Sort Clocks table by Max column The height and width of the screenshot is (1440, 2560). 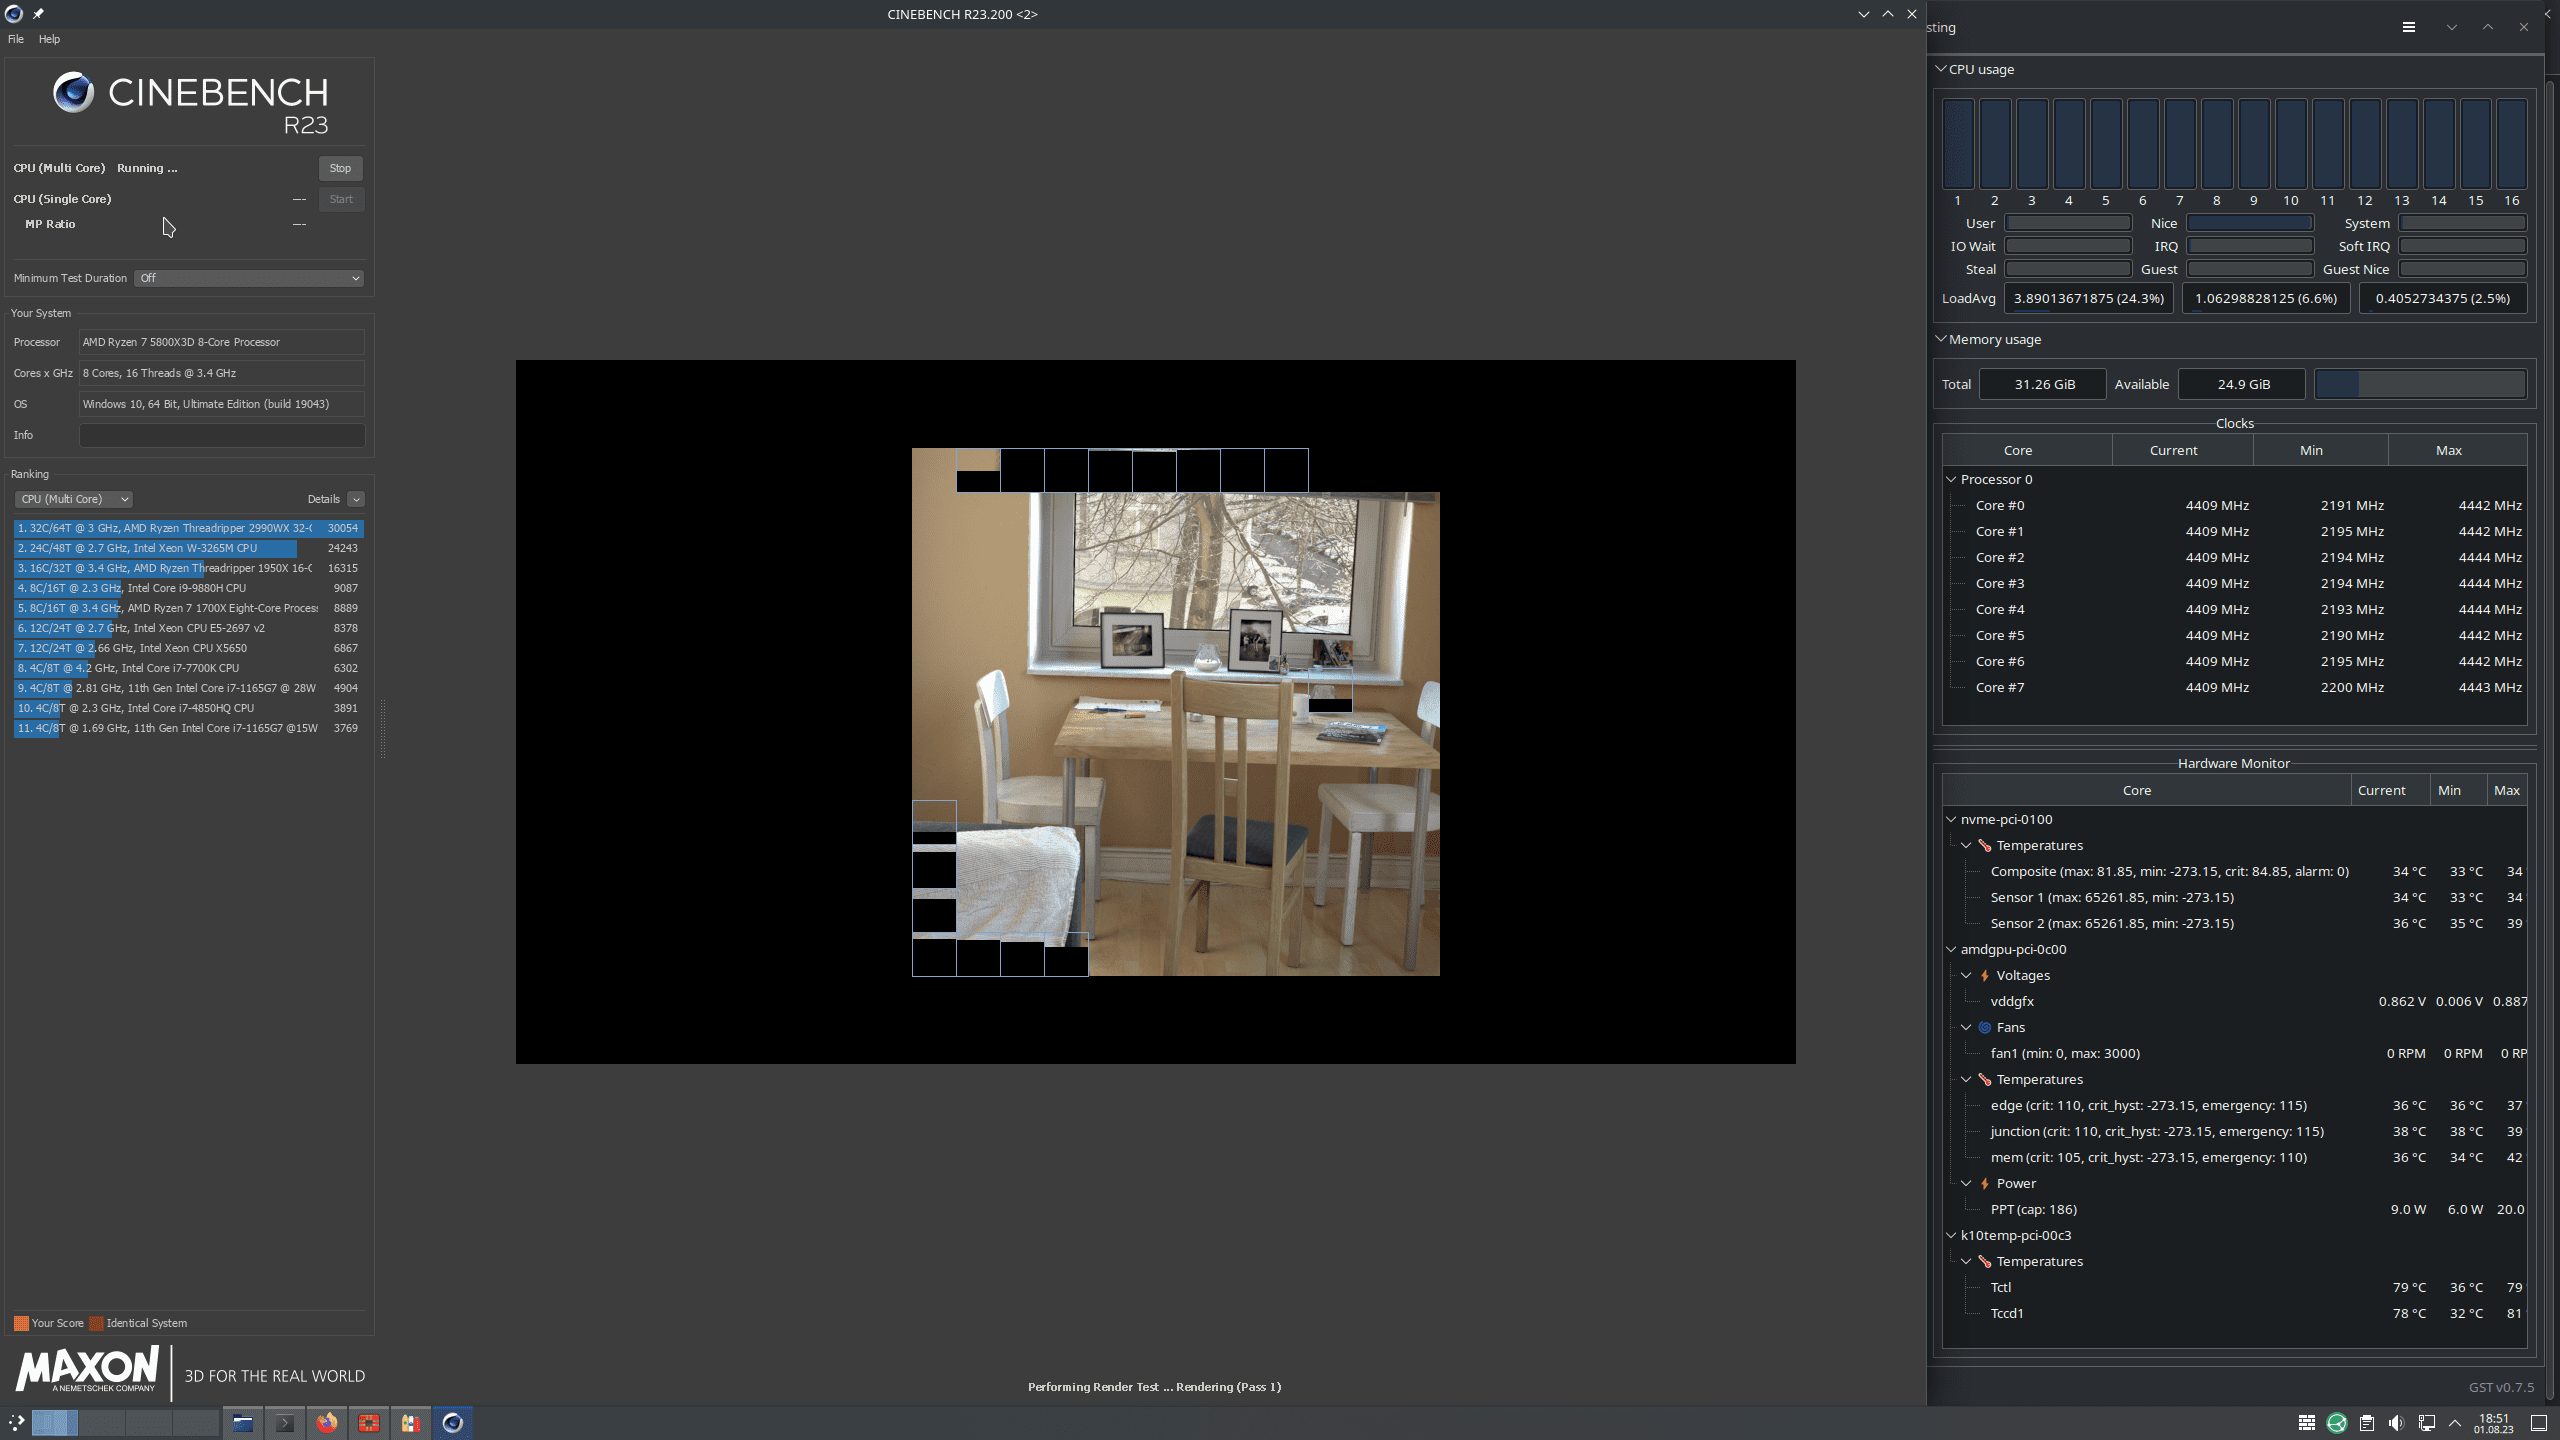2457,450
